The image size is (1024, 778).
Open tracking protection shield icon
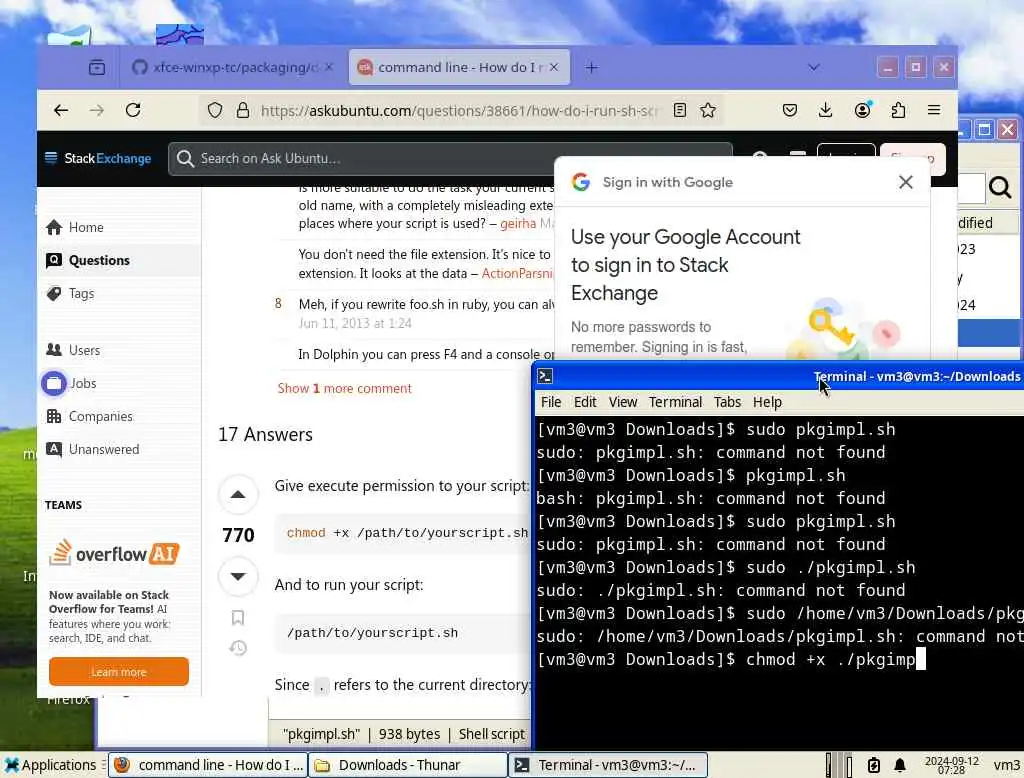(x=215, y=110)
